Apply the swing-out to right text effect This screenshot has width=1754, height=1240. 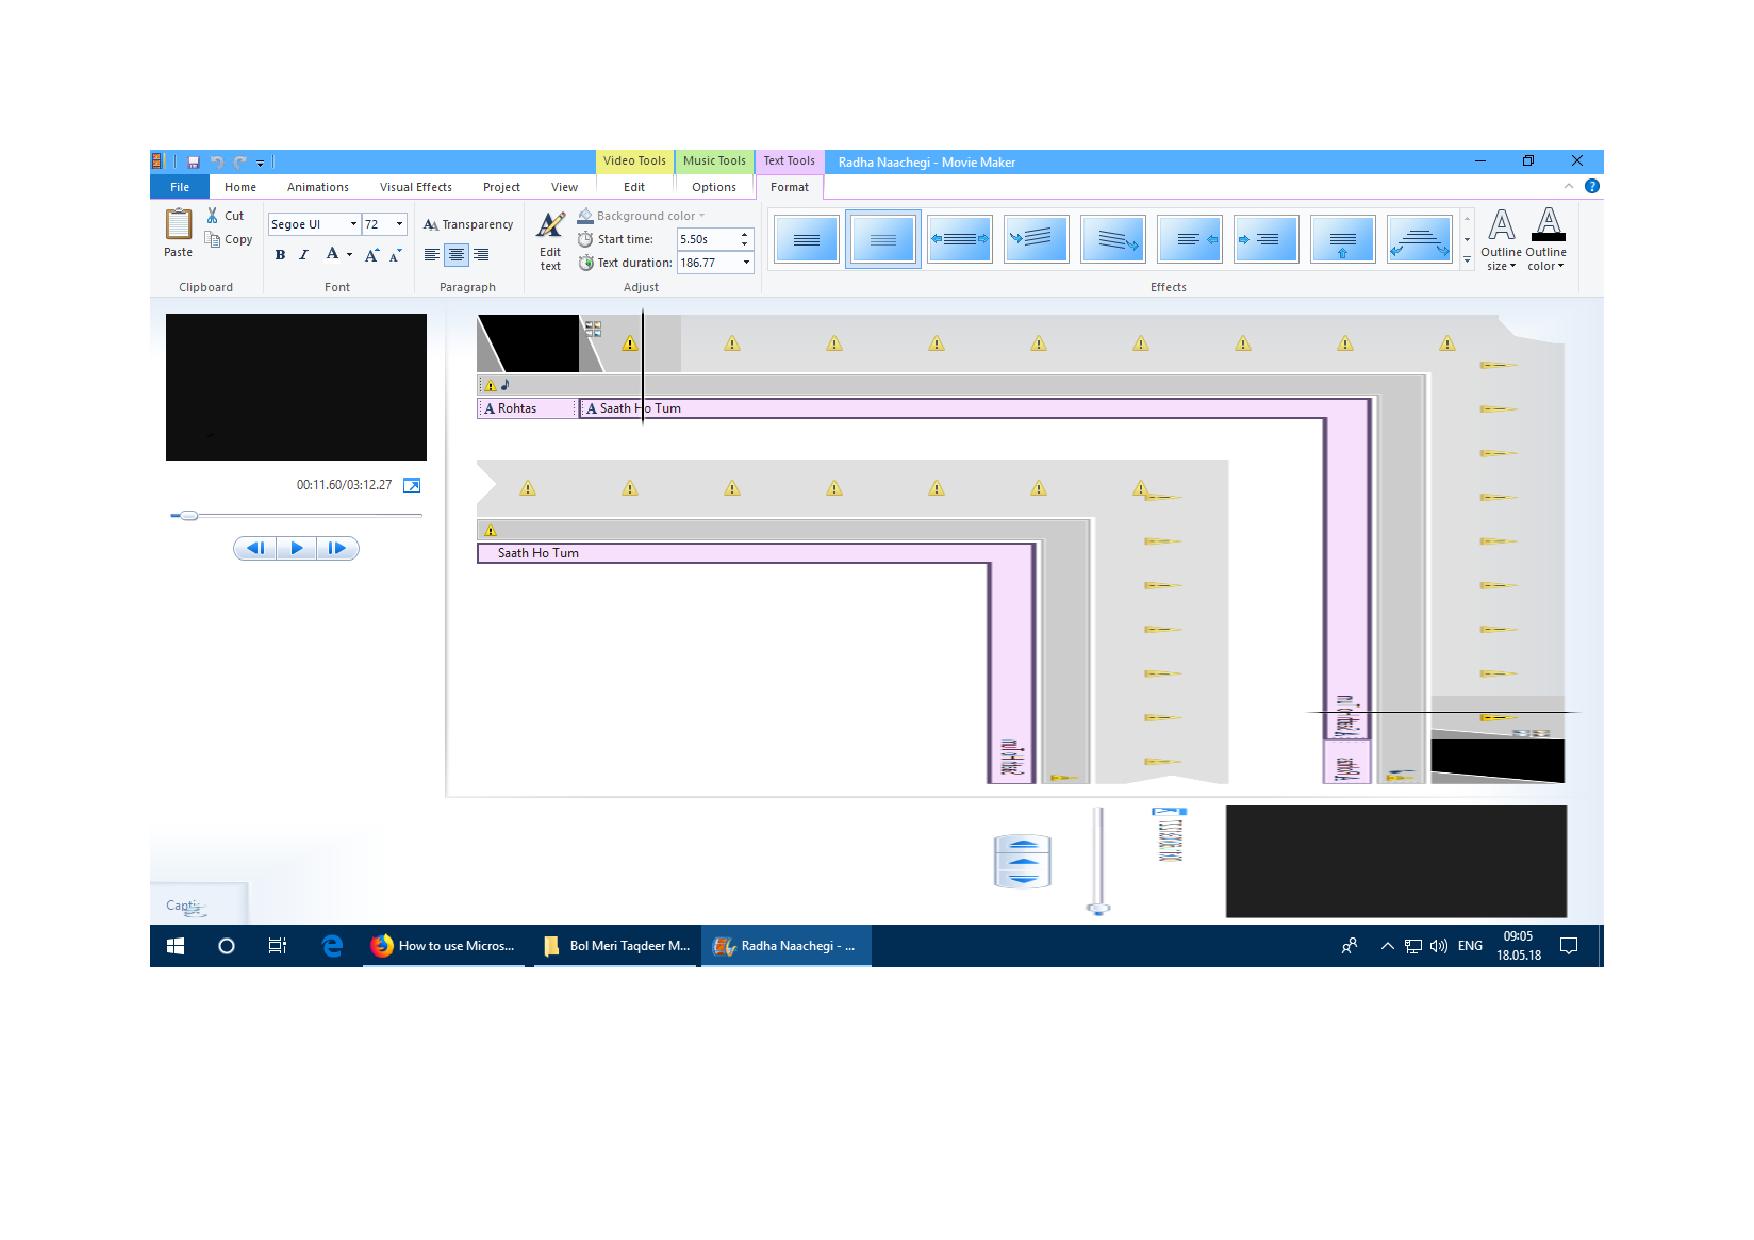(1113, 239)
